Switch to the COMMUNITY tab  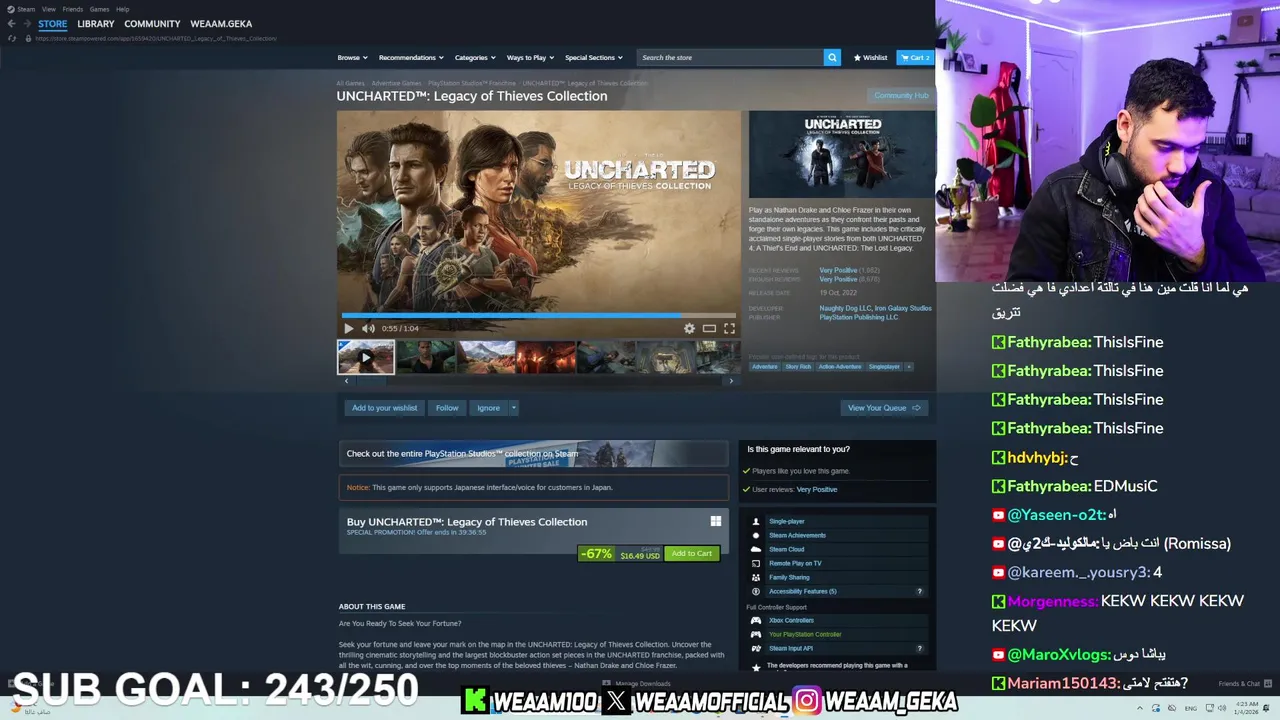pyautogui.click(x=152, y=24)
